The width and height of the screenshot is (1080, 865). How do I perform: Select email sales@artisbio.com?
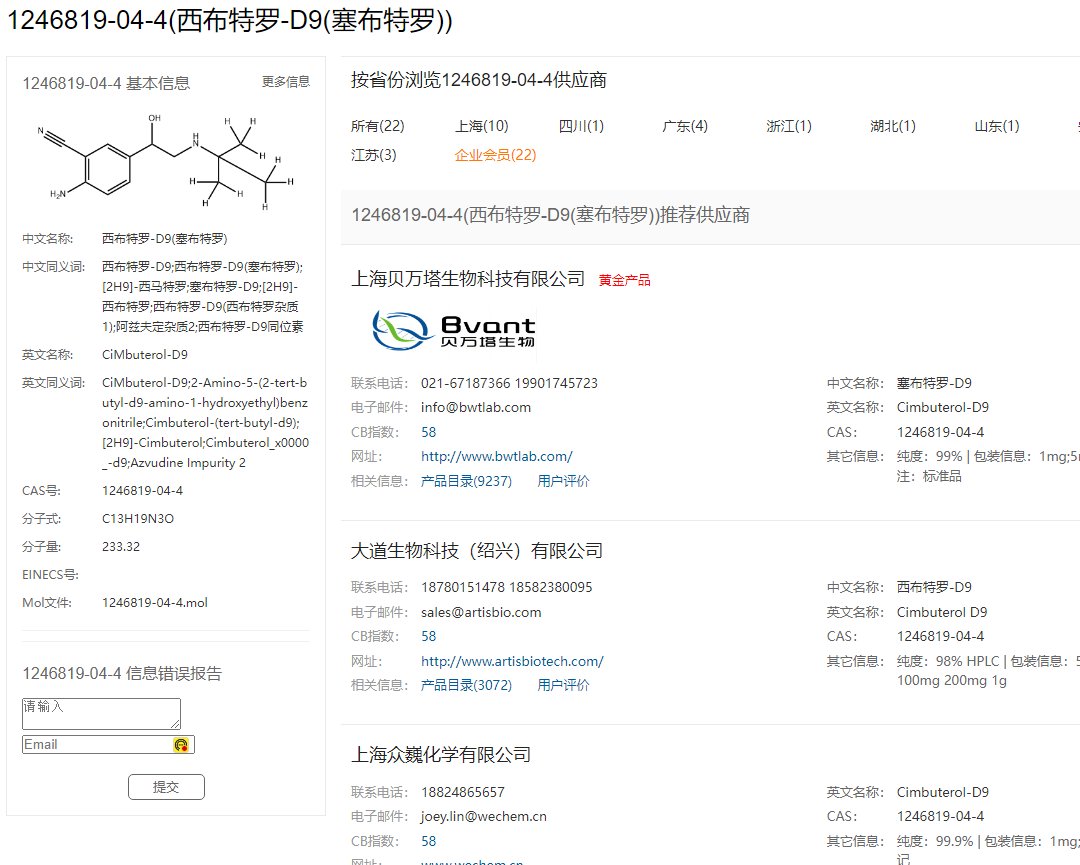tap(481, 613)
